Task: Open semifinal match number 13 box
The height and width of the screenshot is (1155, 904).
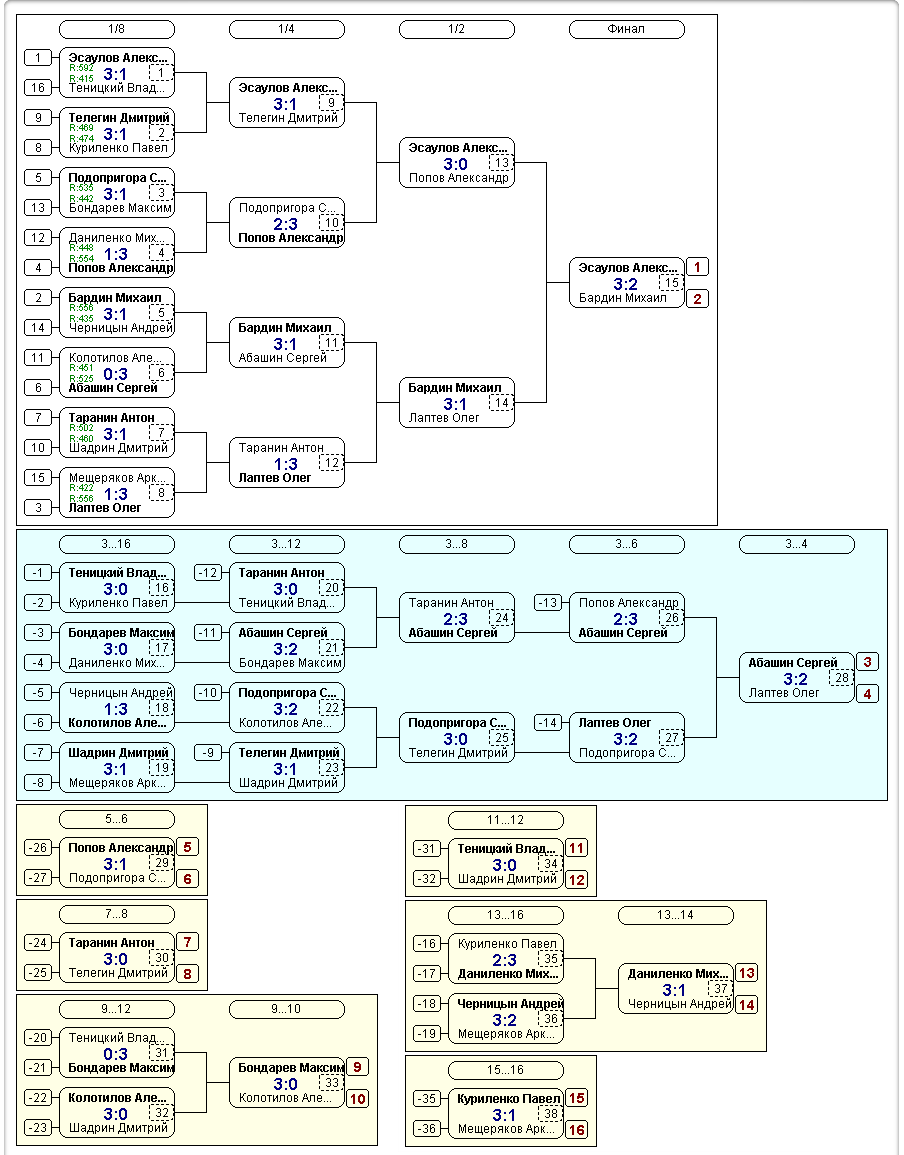Action: pos(501,163)
